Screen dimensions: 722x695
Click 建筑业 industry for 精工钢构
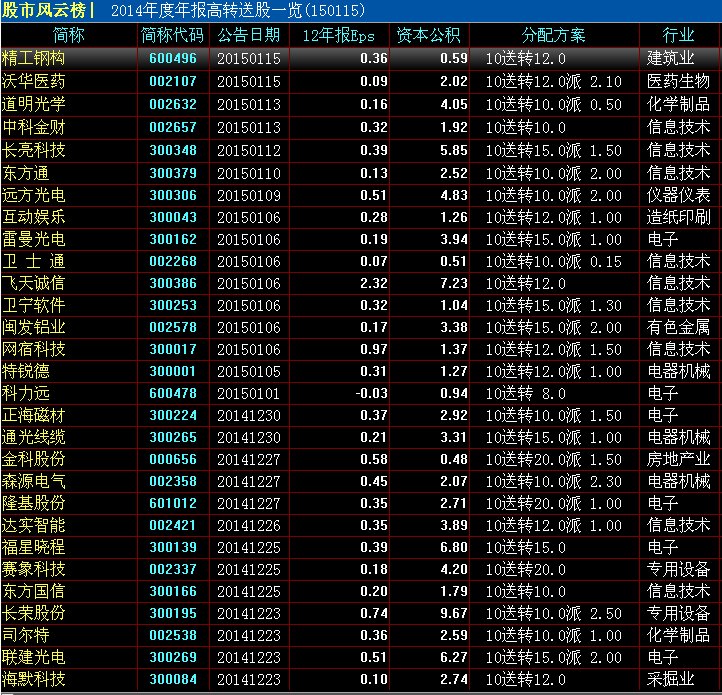[x=670, y=58]
